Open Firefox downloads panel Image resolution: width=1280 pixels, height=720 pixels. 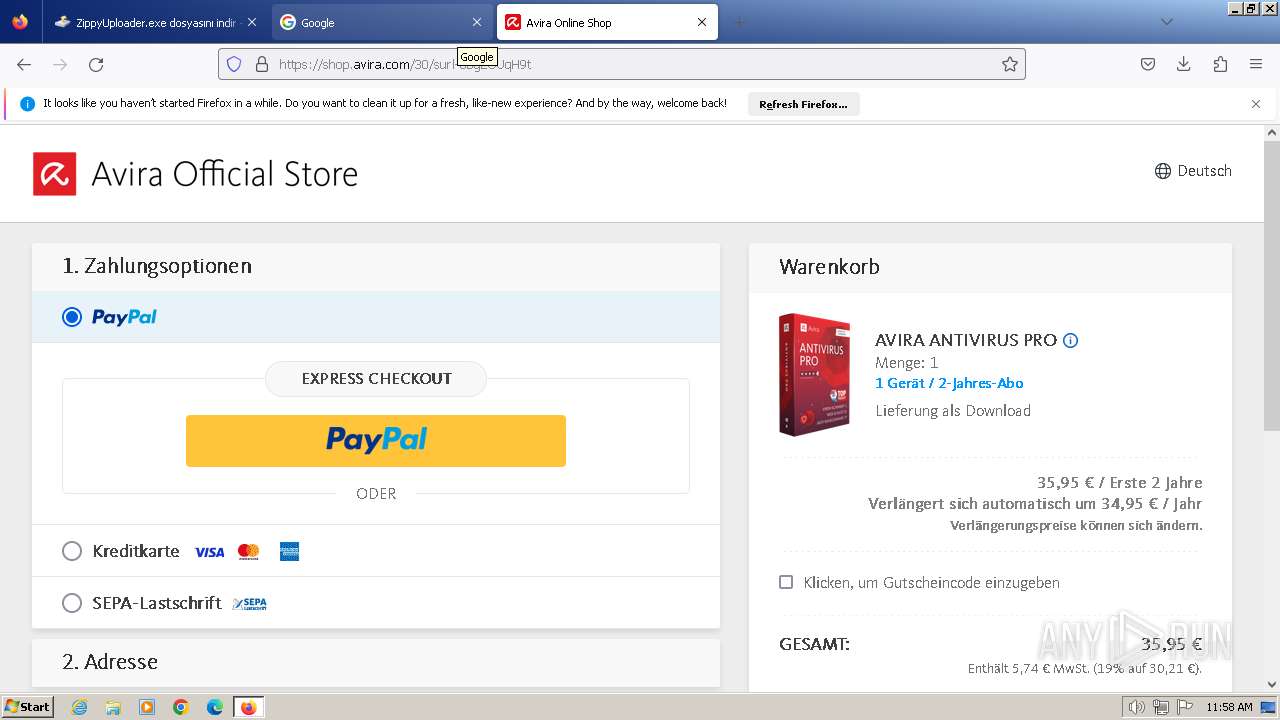click(1184, 64)
